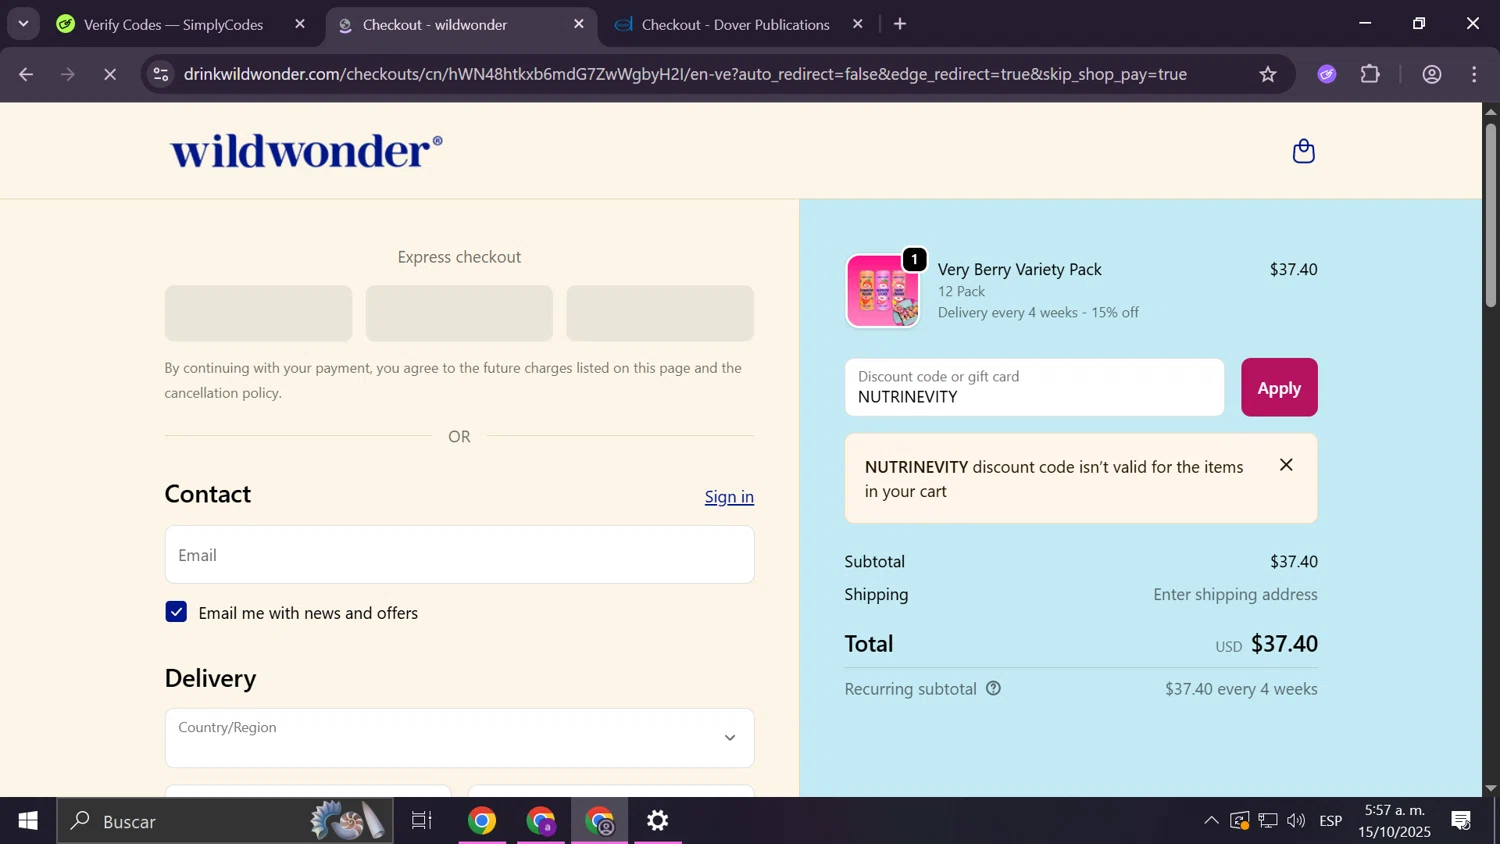Go back to the previous page
Image resolution: width=1500 pixels, height=844 pixels.
pyautogui.click(x=26, y=74)
